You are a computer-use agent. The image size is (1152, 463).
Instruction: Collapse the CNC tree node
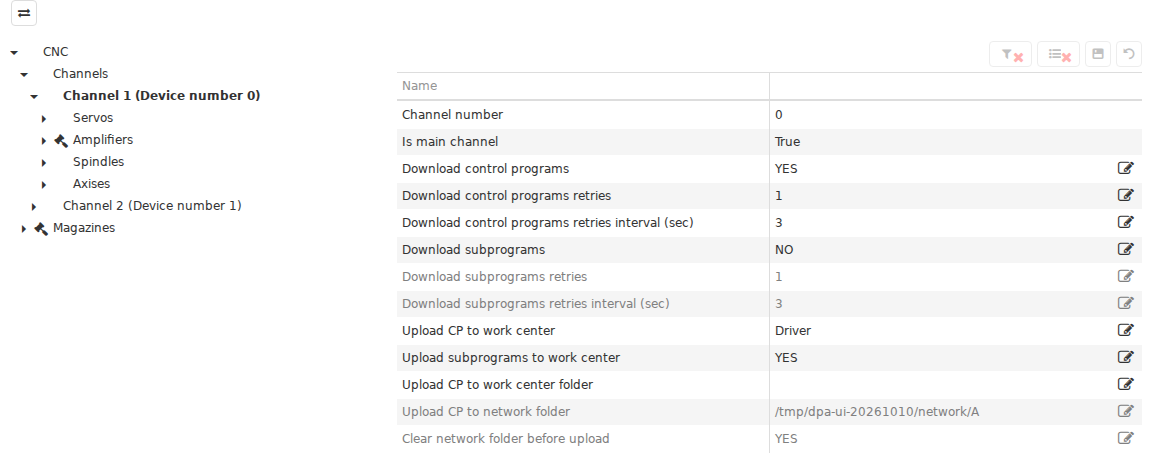tap(14, 52)
